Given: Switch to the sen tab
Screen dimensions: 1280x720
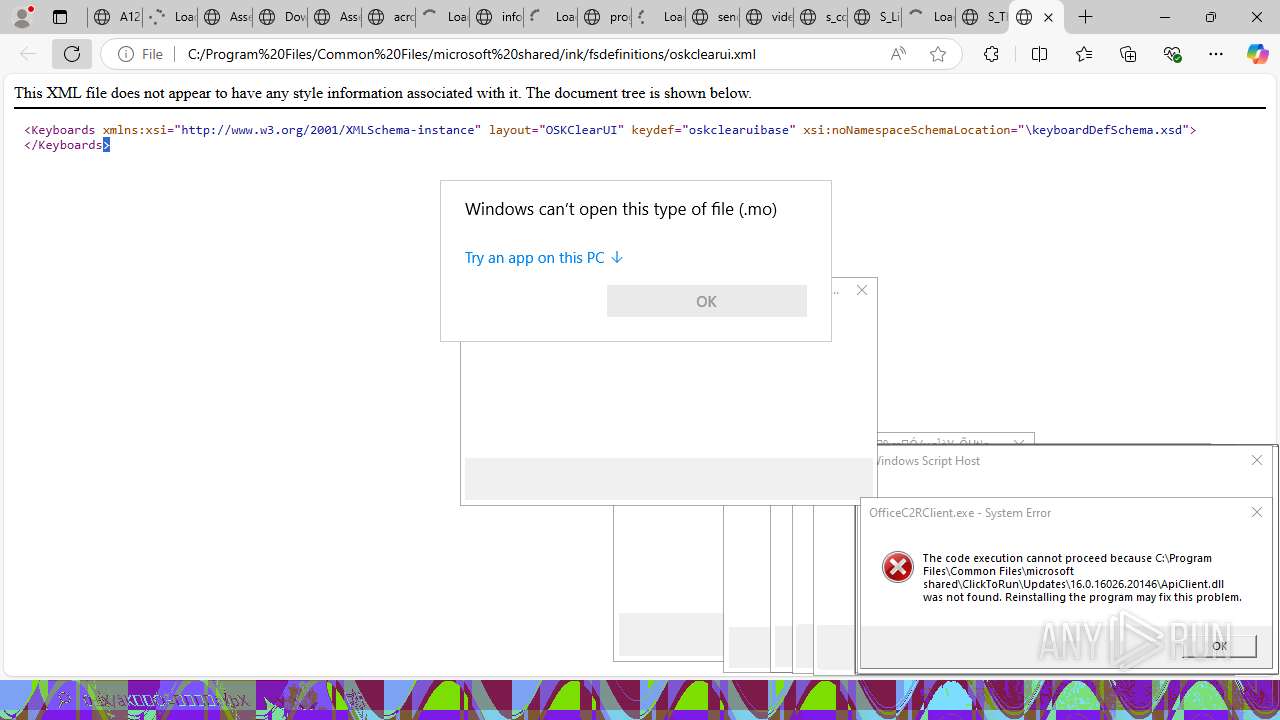Looking at the screenshot, I should point(713,17).
